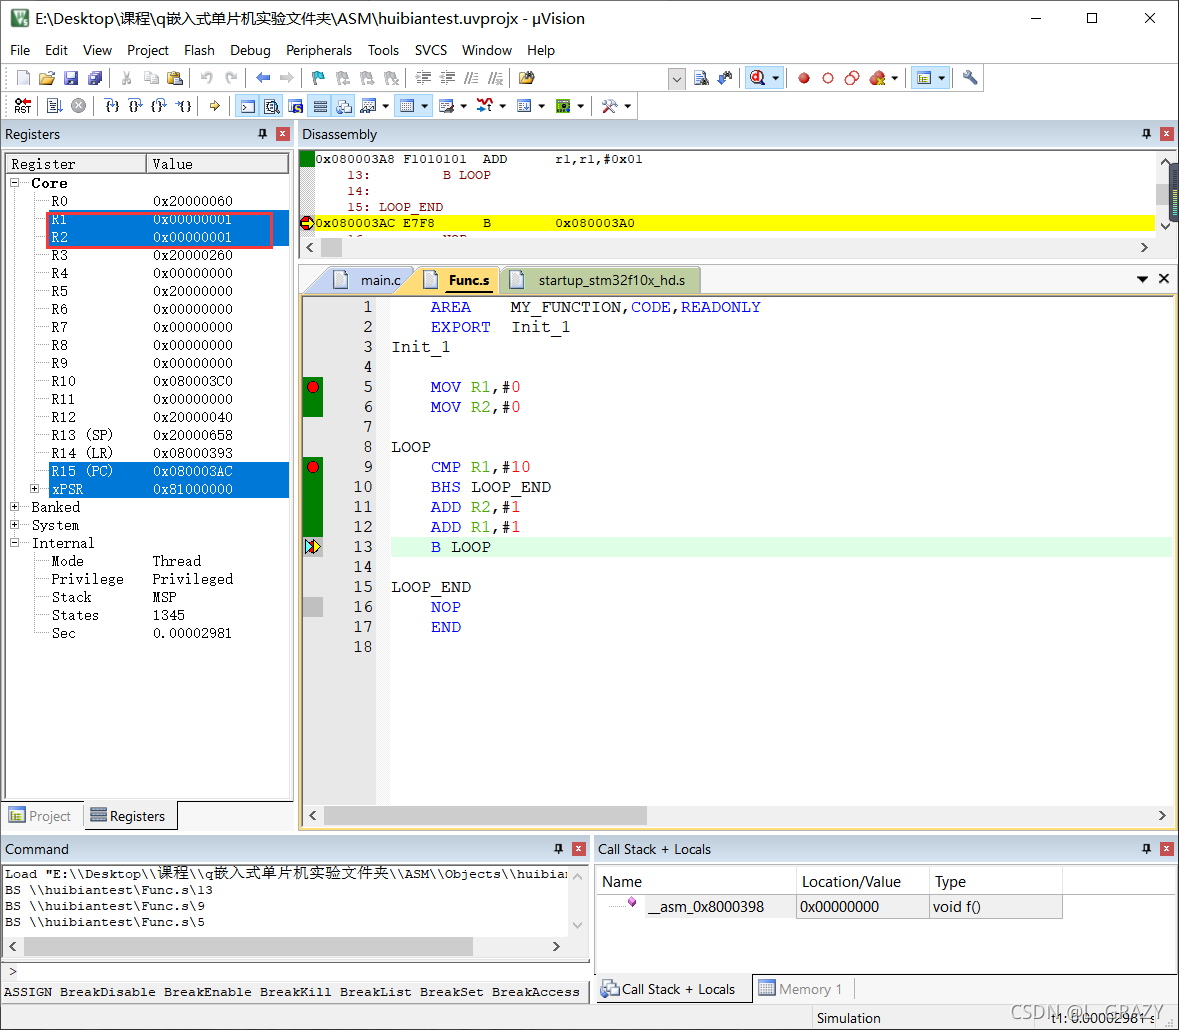
Task: Insert a bookmark with flag icon
Action: (x=318, y=78)
